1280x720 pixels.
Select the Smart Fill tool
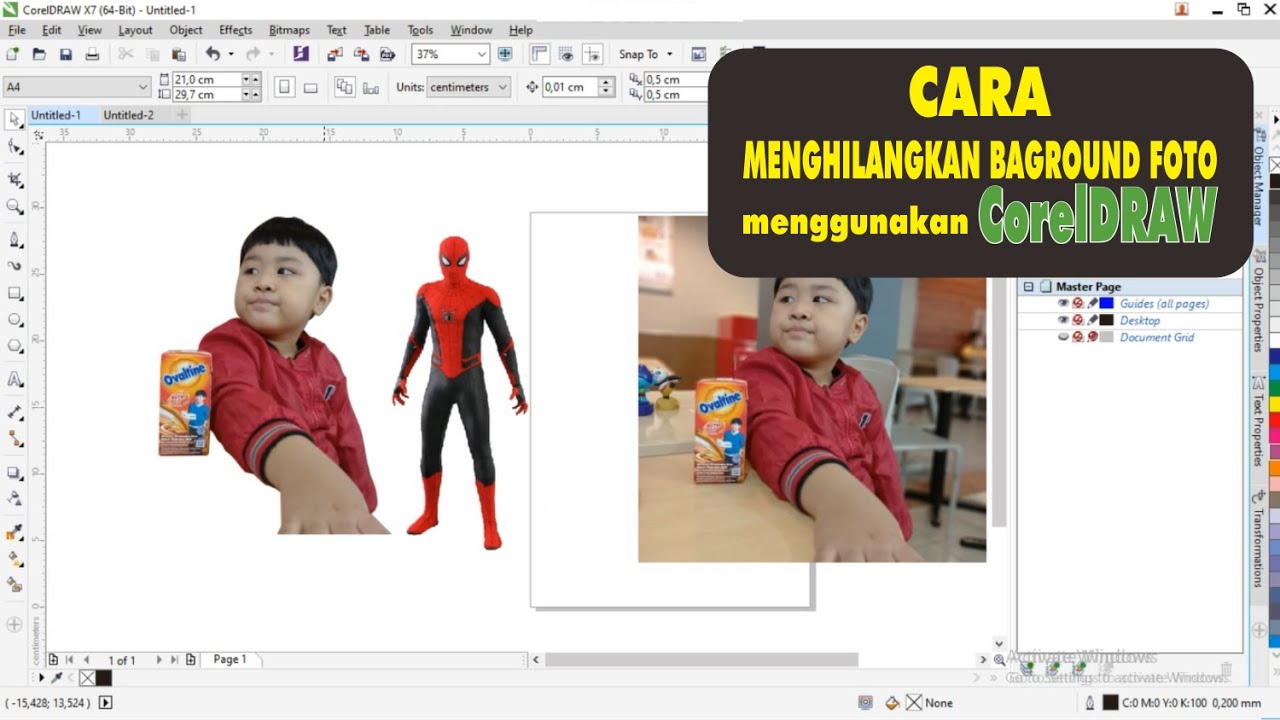coord(15,584)
